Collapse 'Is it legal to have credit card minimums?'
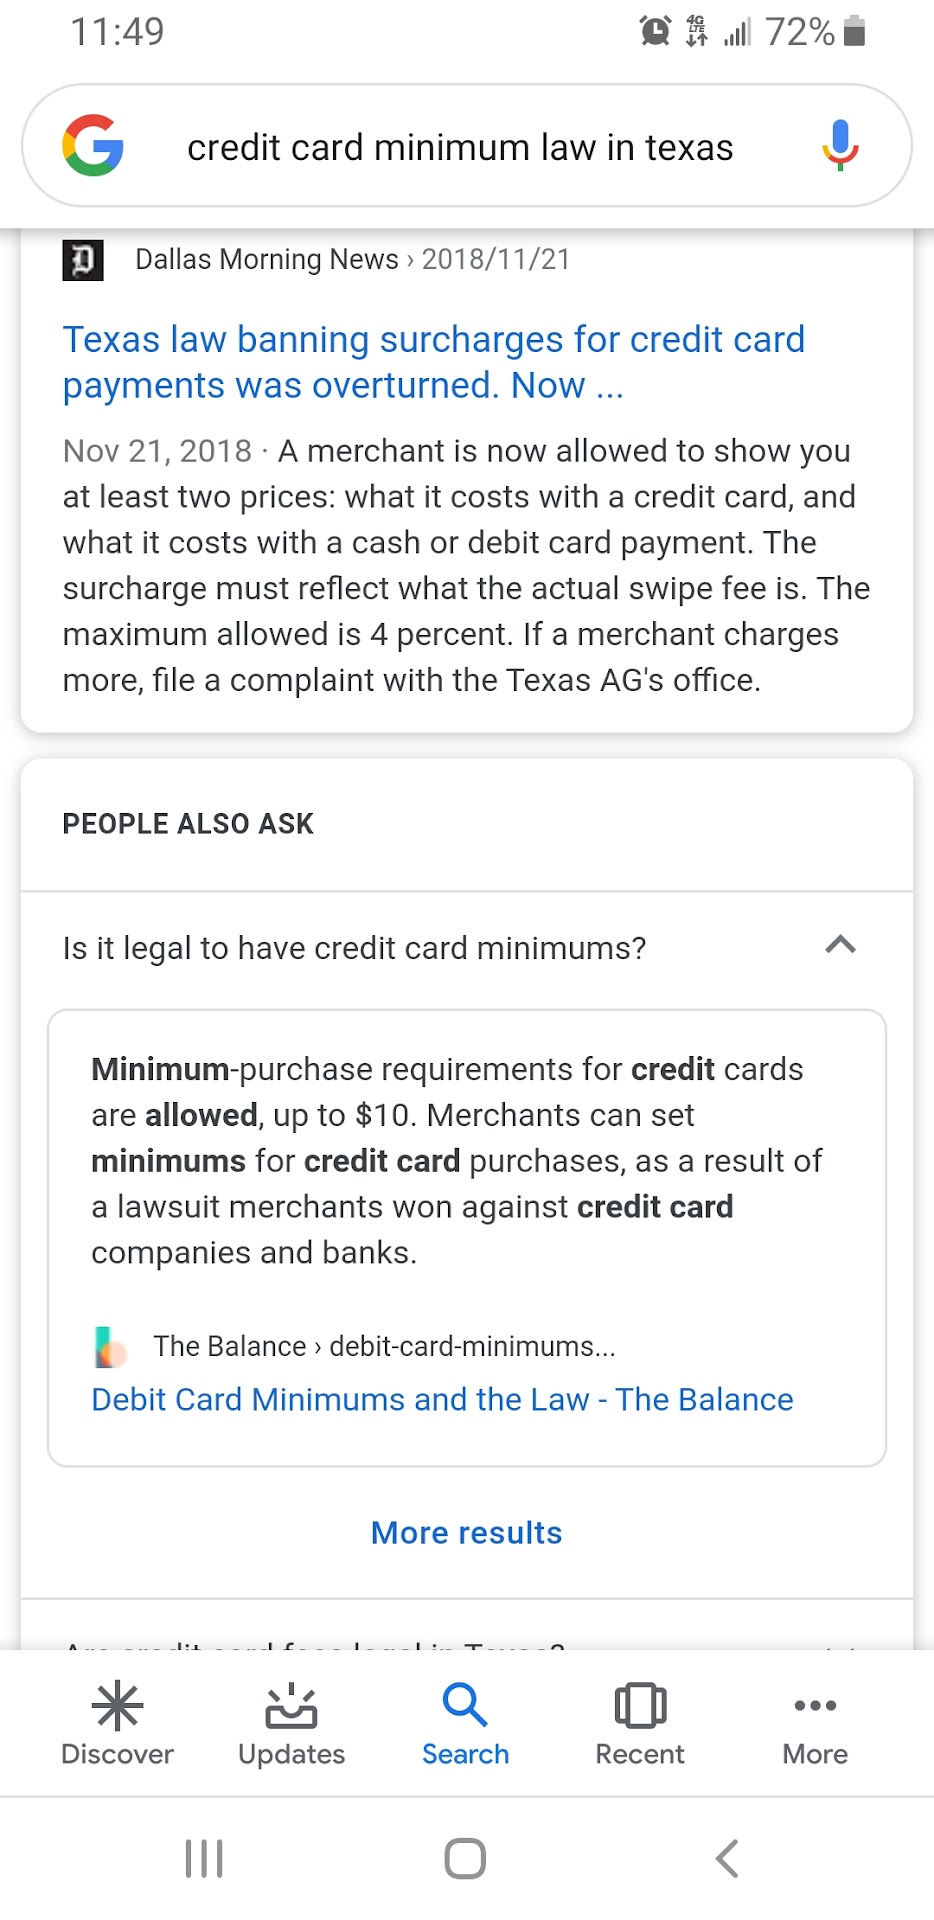This screenshot has width=934, height=1920. [x=354, y=948]
